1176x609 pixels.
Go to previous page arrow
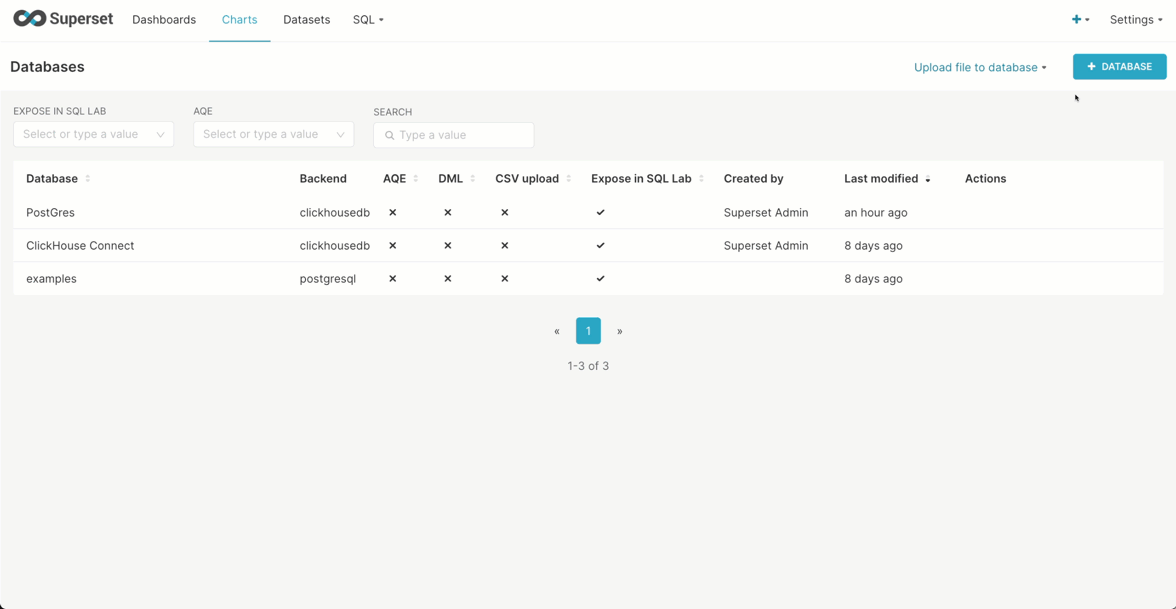point(556,331)
